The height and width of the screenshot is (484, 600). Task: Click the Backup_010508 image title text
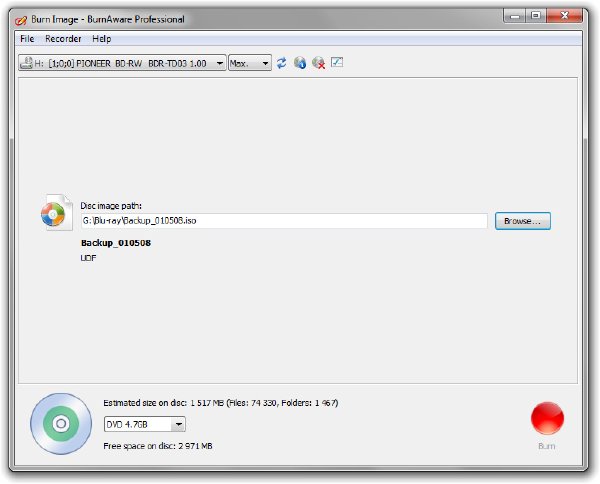116,243
